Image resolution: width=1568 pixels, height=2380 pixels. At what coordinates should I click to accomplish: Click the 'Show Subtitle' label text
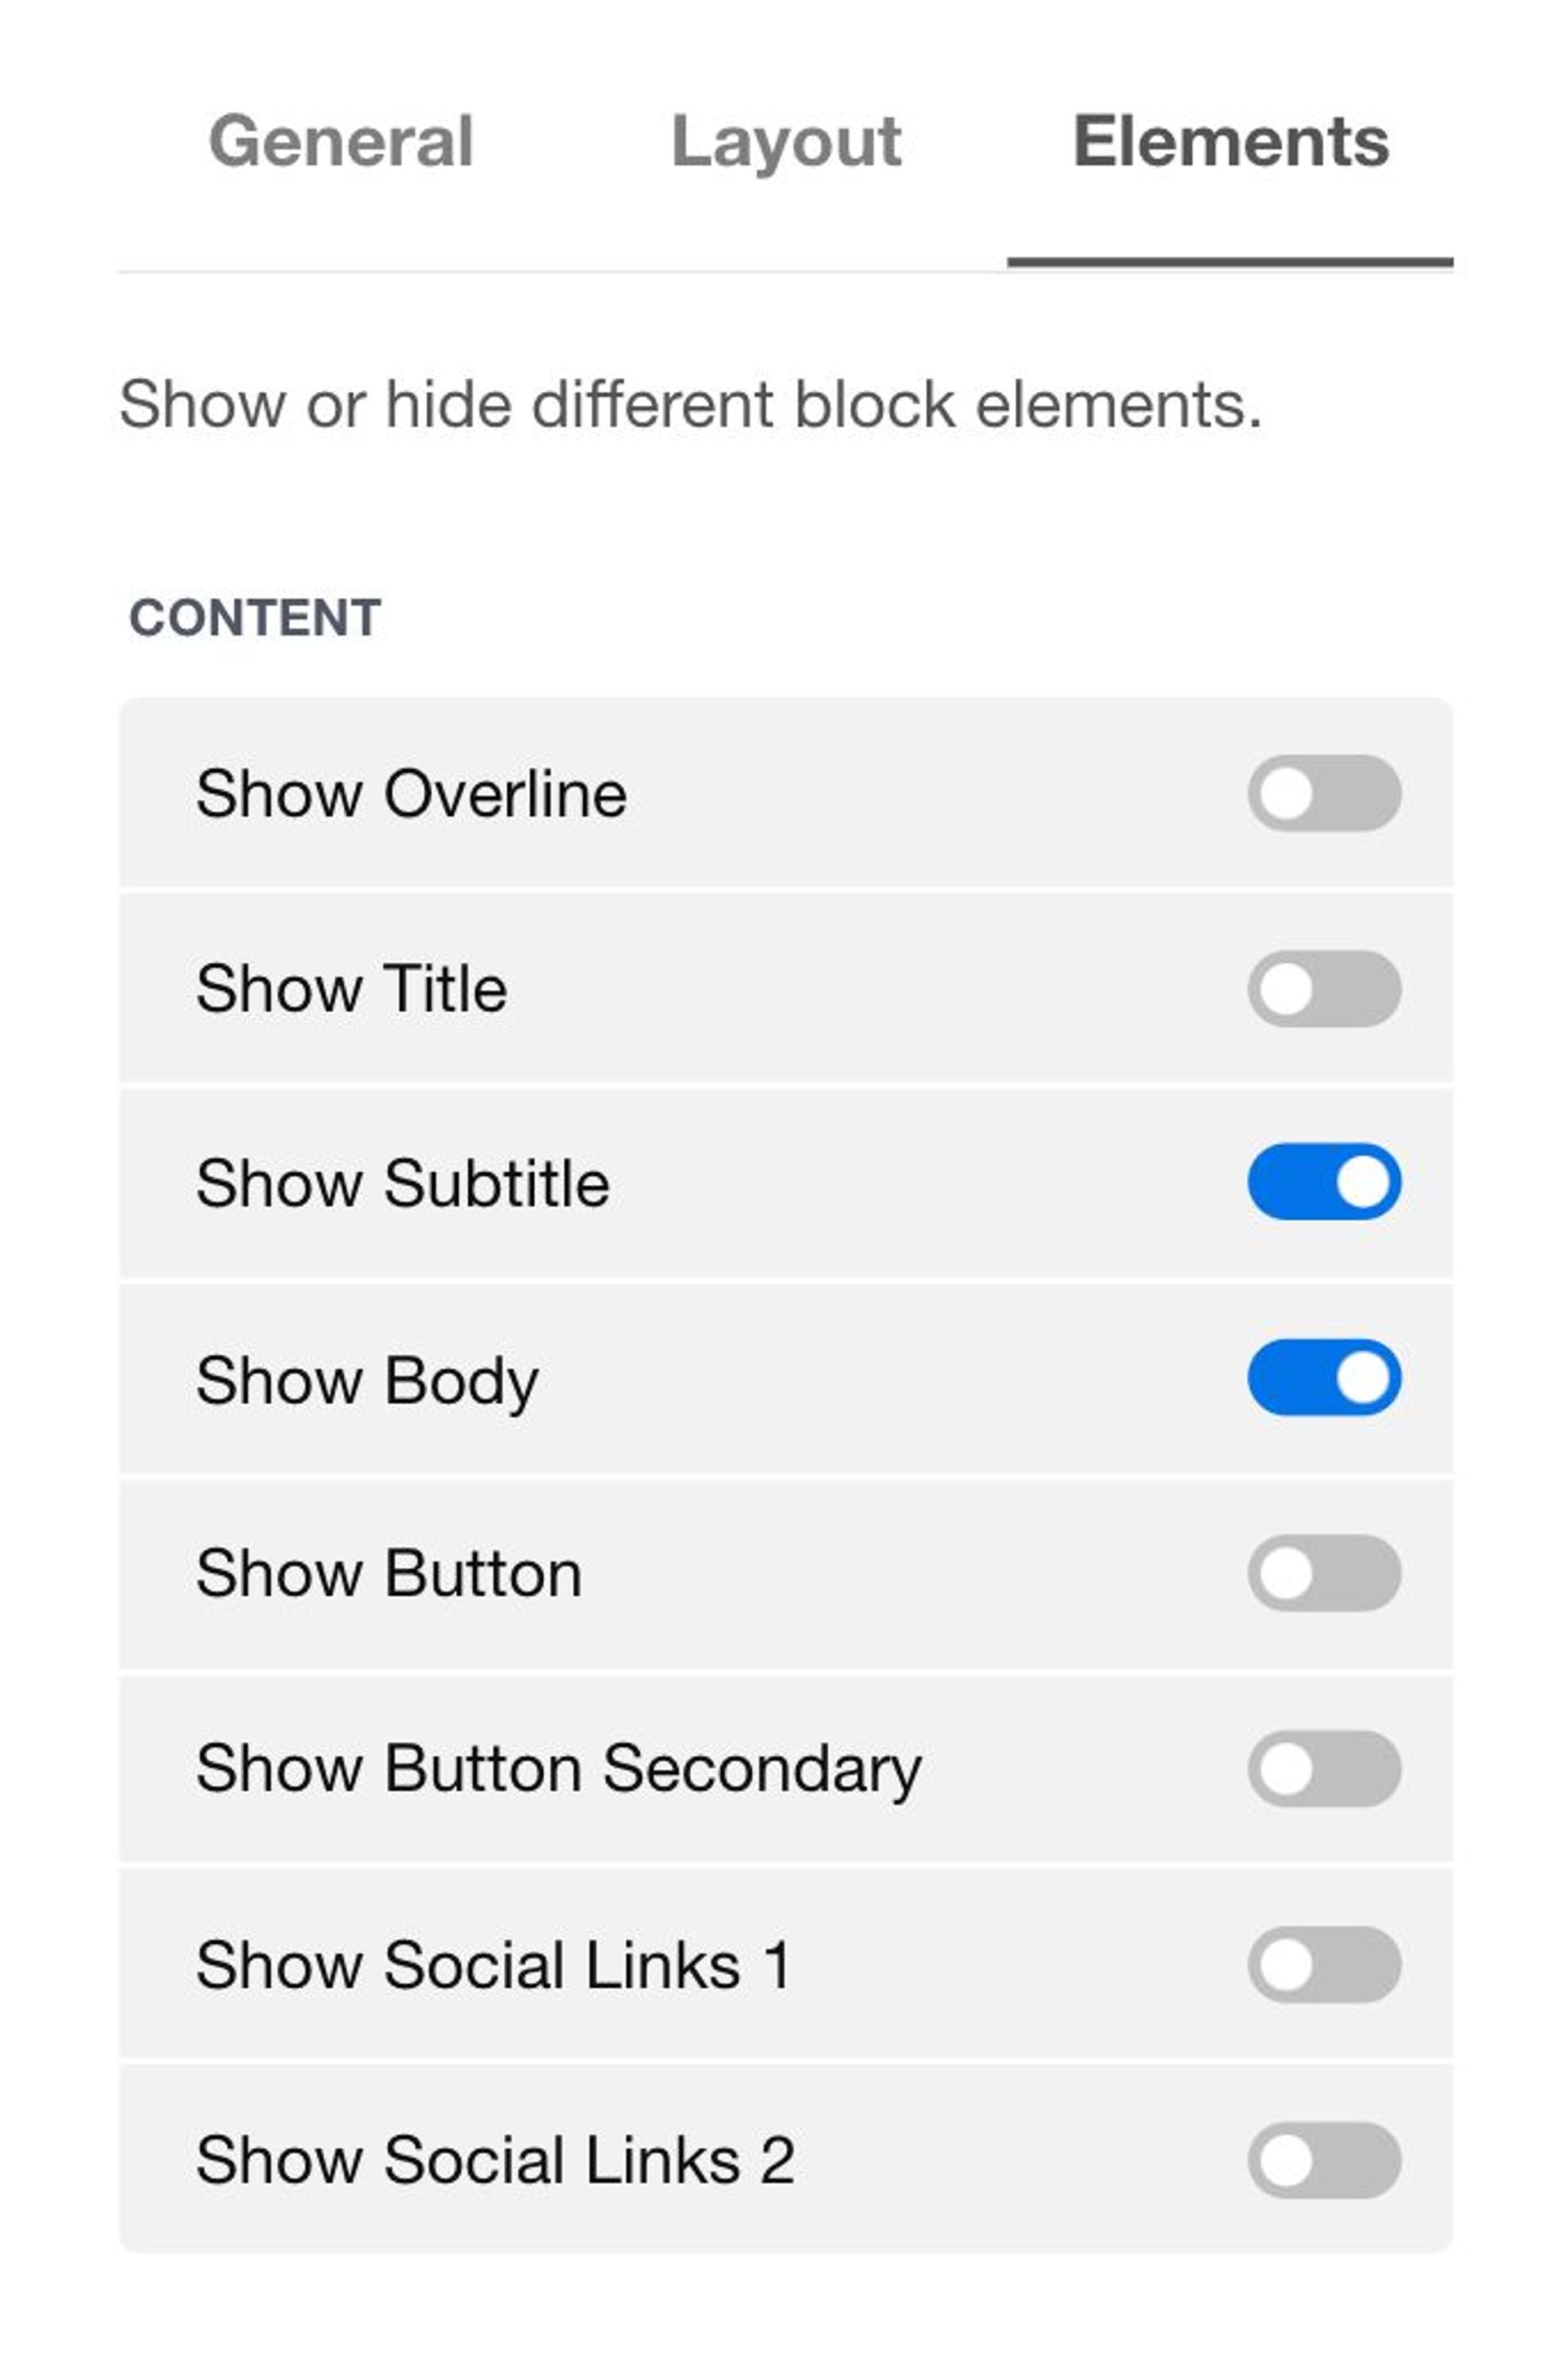pyautogui.click(x=402, y=1183)
